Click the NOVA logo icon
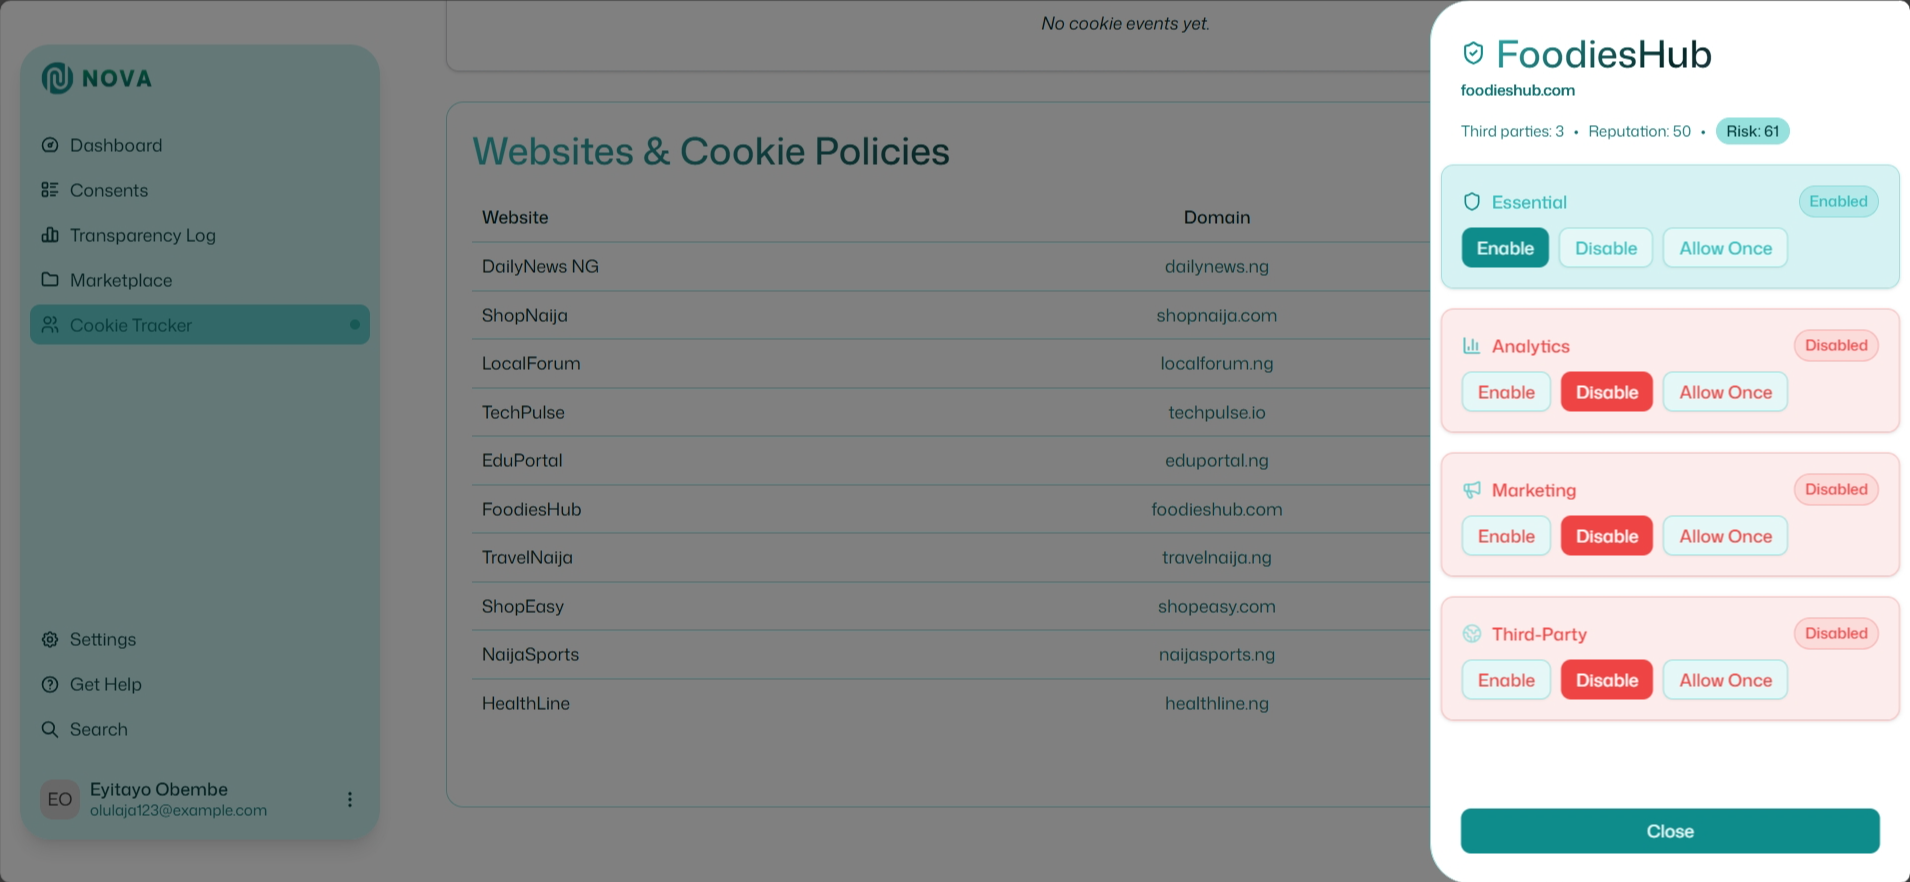This screenshot has height=882, width=1910. point(57,78)
